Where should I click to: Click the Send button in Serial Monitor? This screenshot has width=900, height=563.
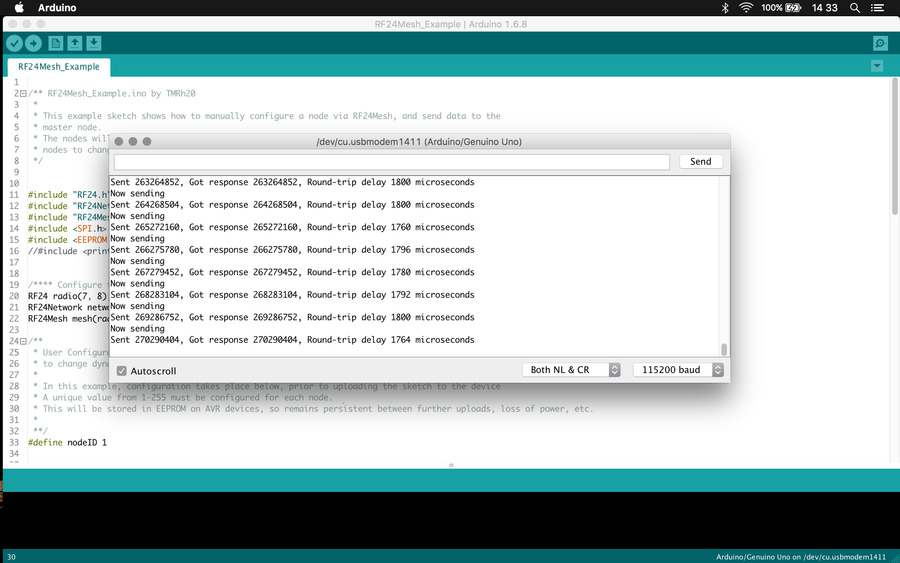(x=700, y=161)
